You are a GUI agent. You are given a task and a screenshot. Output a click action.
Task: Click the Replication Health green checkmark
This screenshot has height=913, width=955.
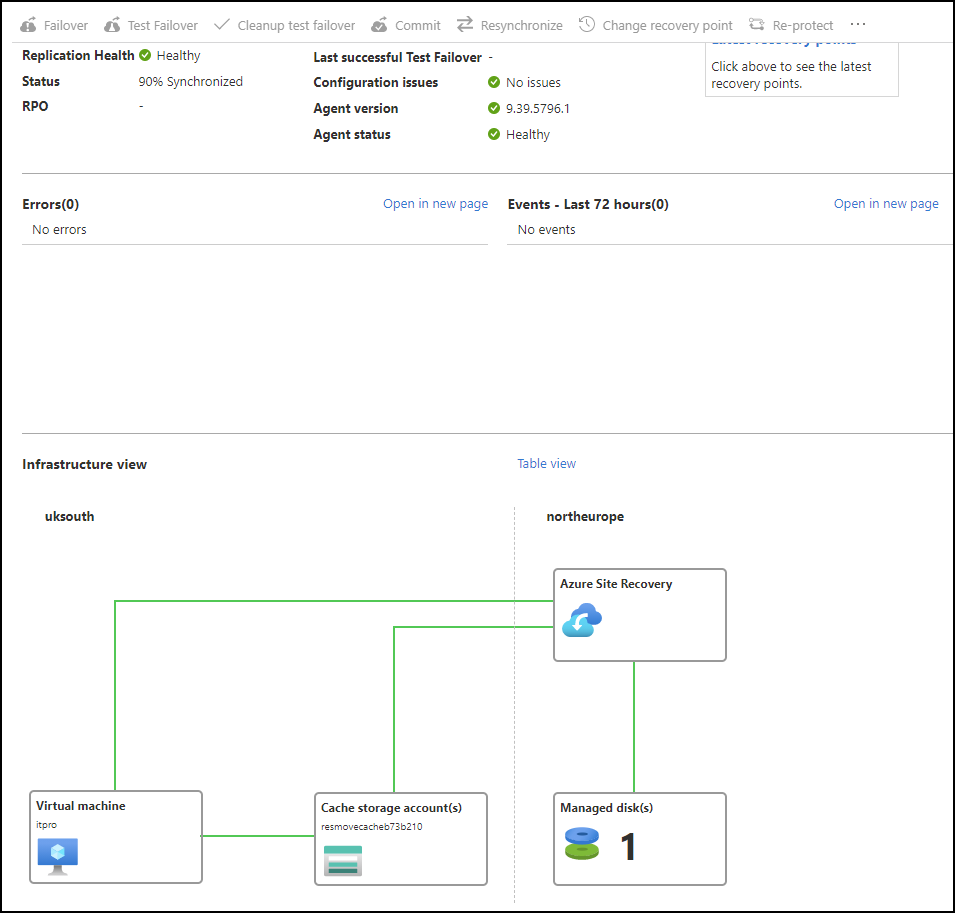pyautogui.click(x=145, y=56)
